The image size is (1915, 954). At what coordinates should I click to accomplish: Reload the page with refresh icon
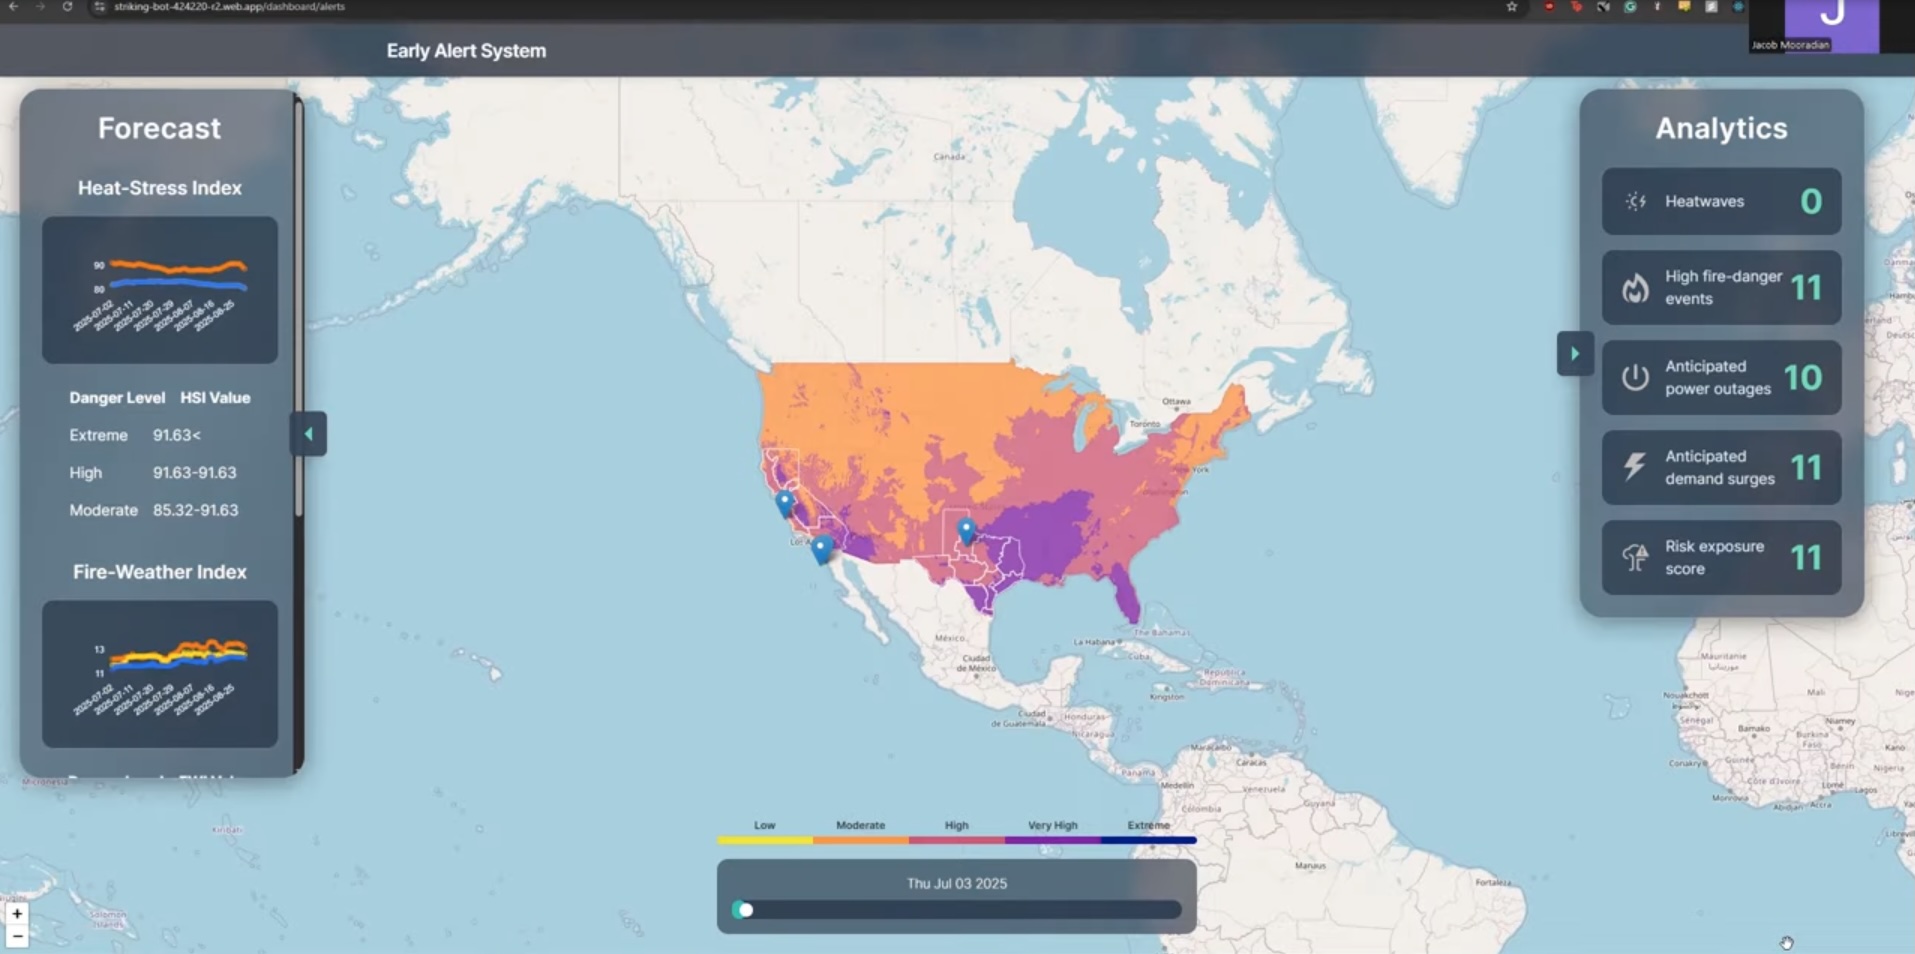(67, 7)
